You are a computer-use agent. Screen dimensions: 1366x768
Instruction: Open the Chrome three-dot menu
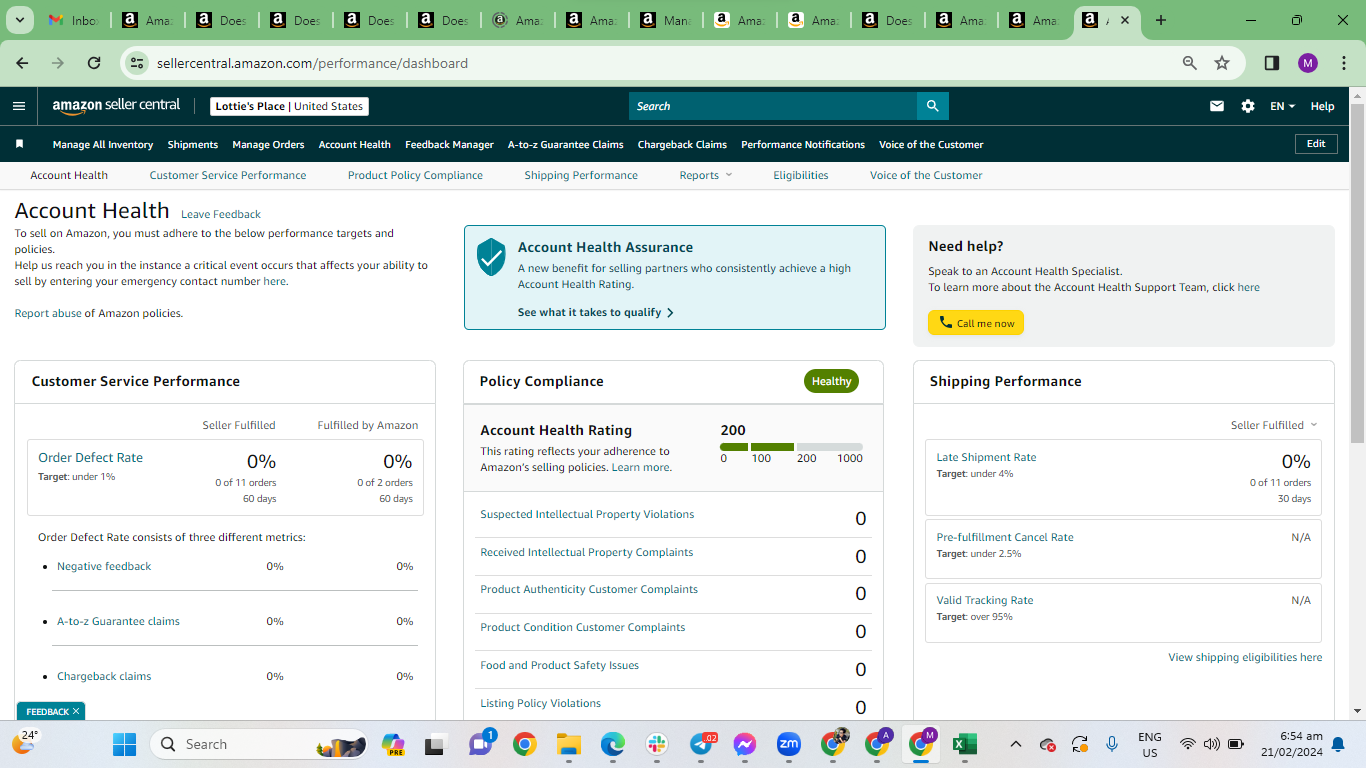(1342, 63)
